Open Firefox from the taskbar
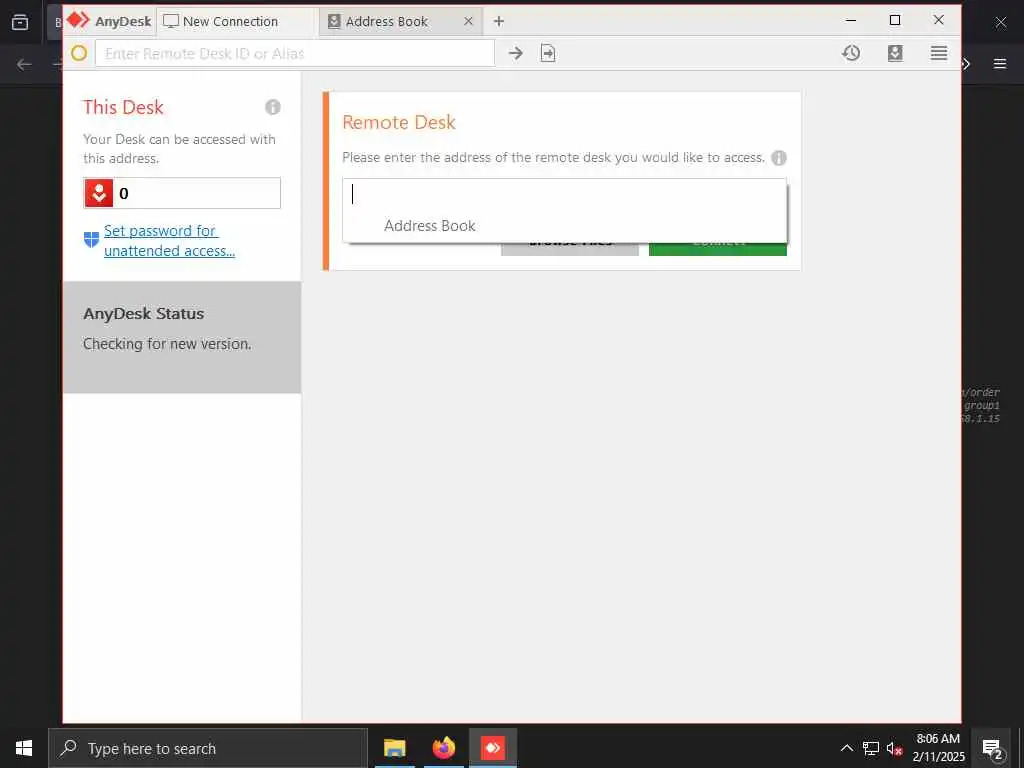This screenshot has height=768, width=1024. [443, 748]
